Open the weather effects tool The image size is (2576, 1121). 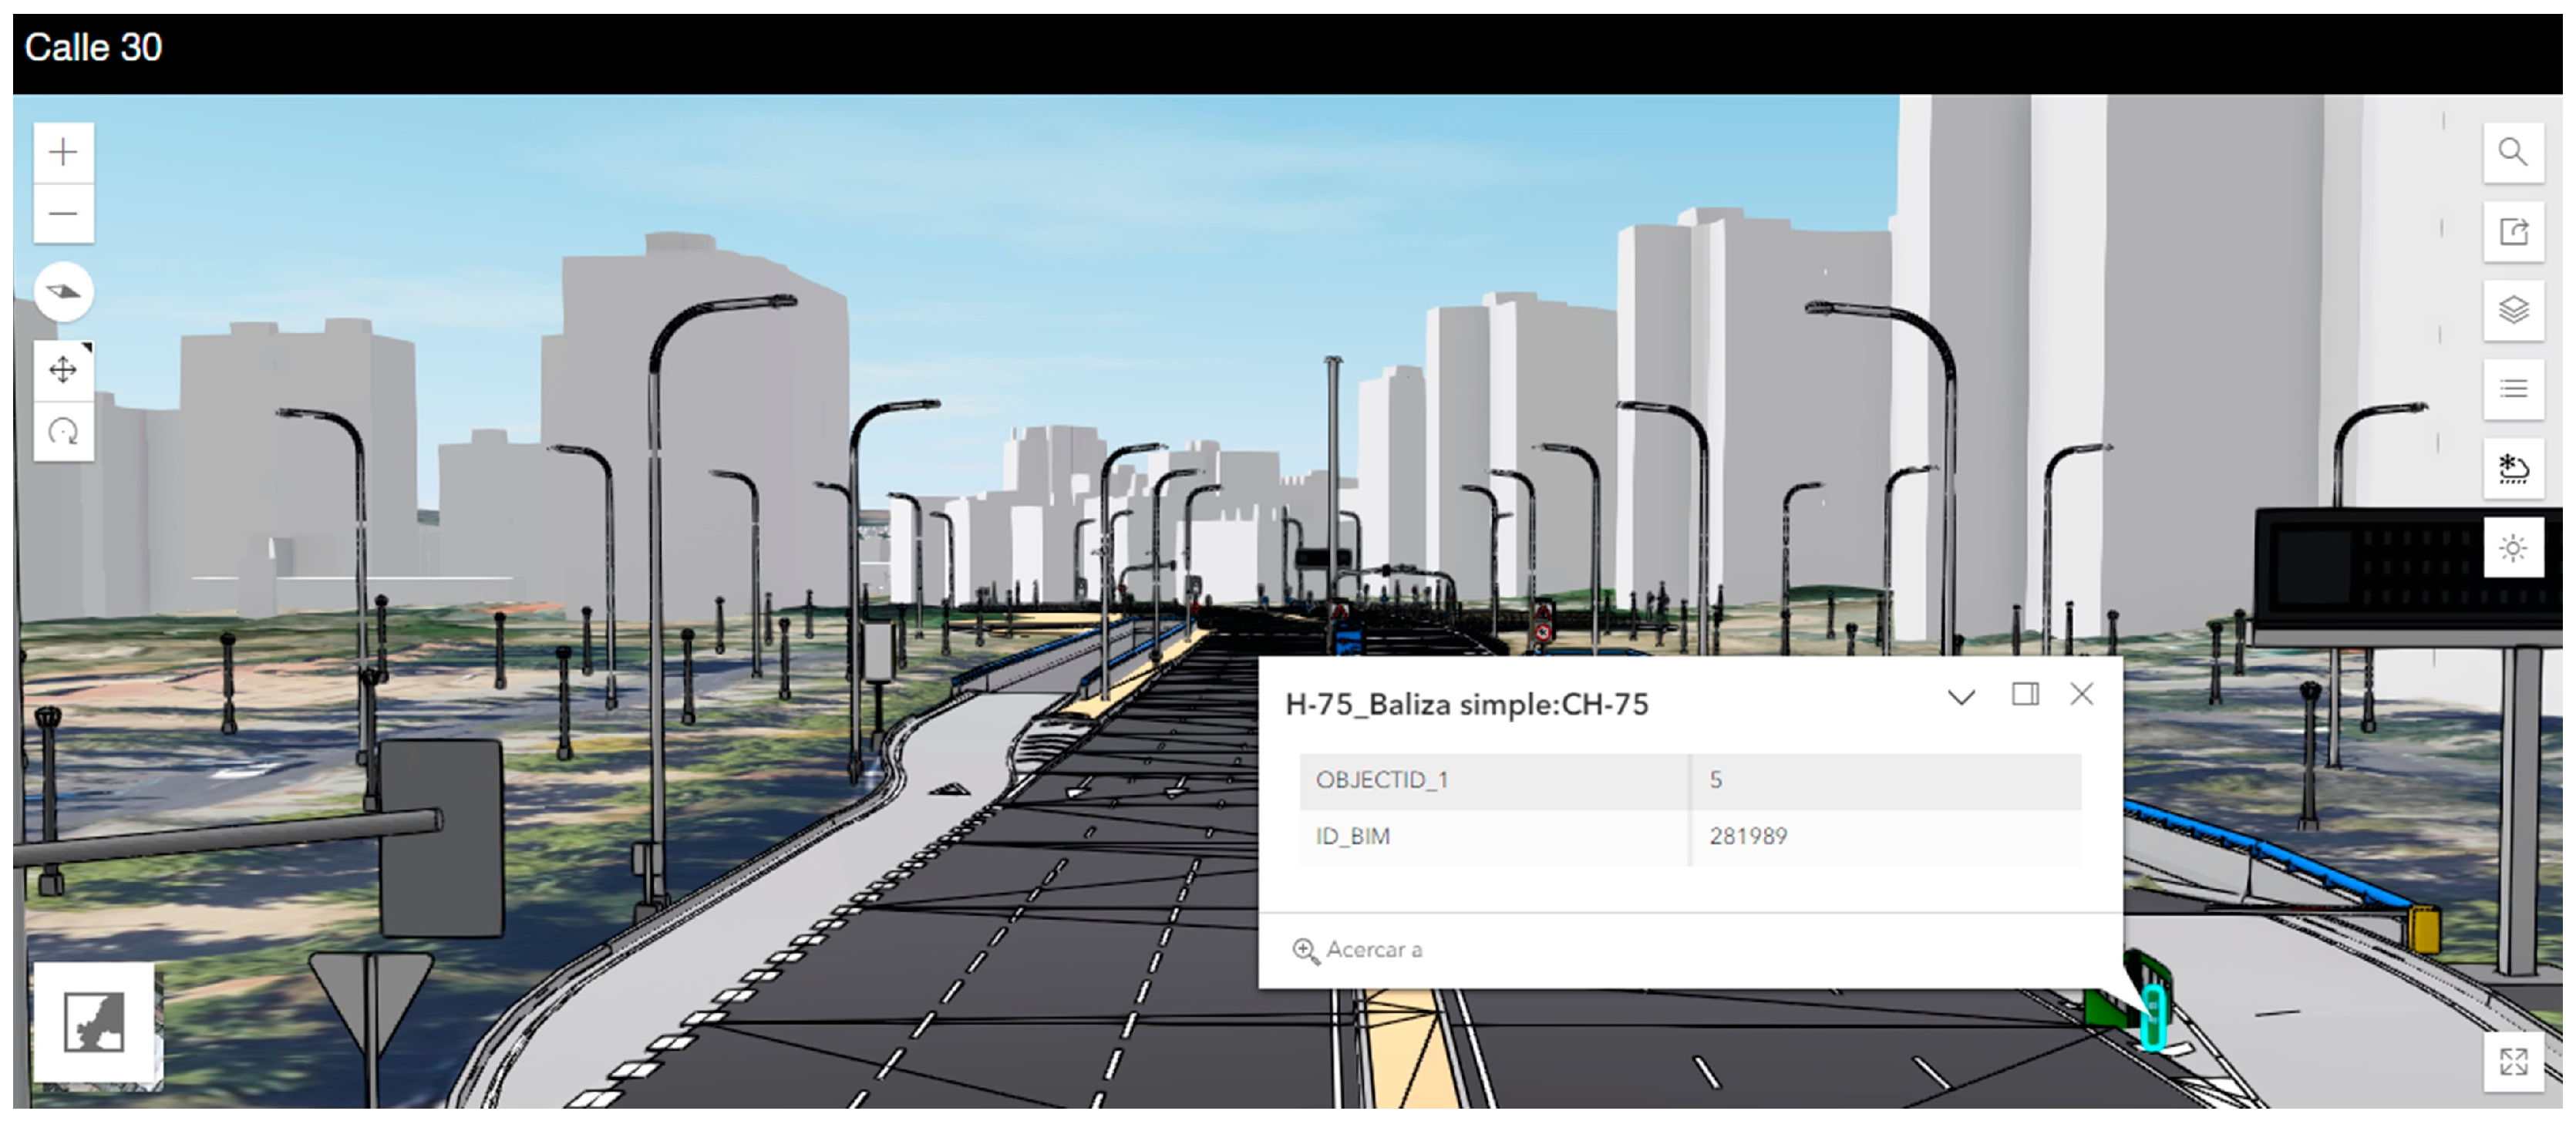tap(2513, 468)
